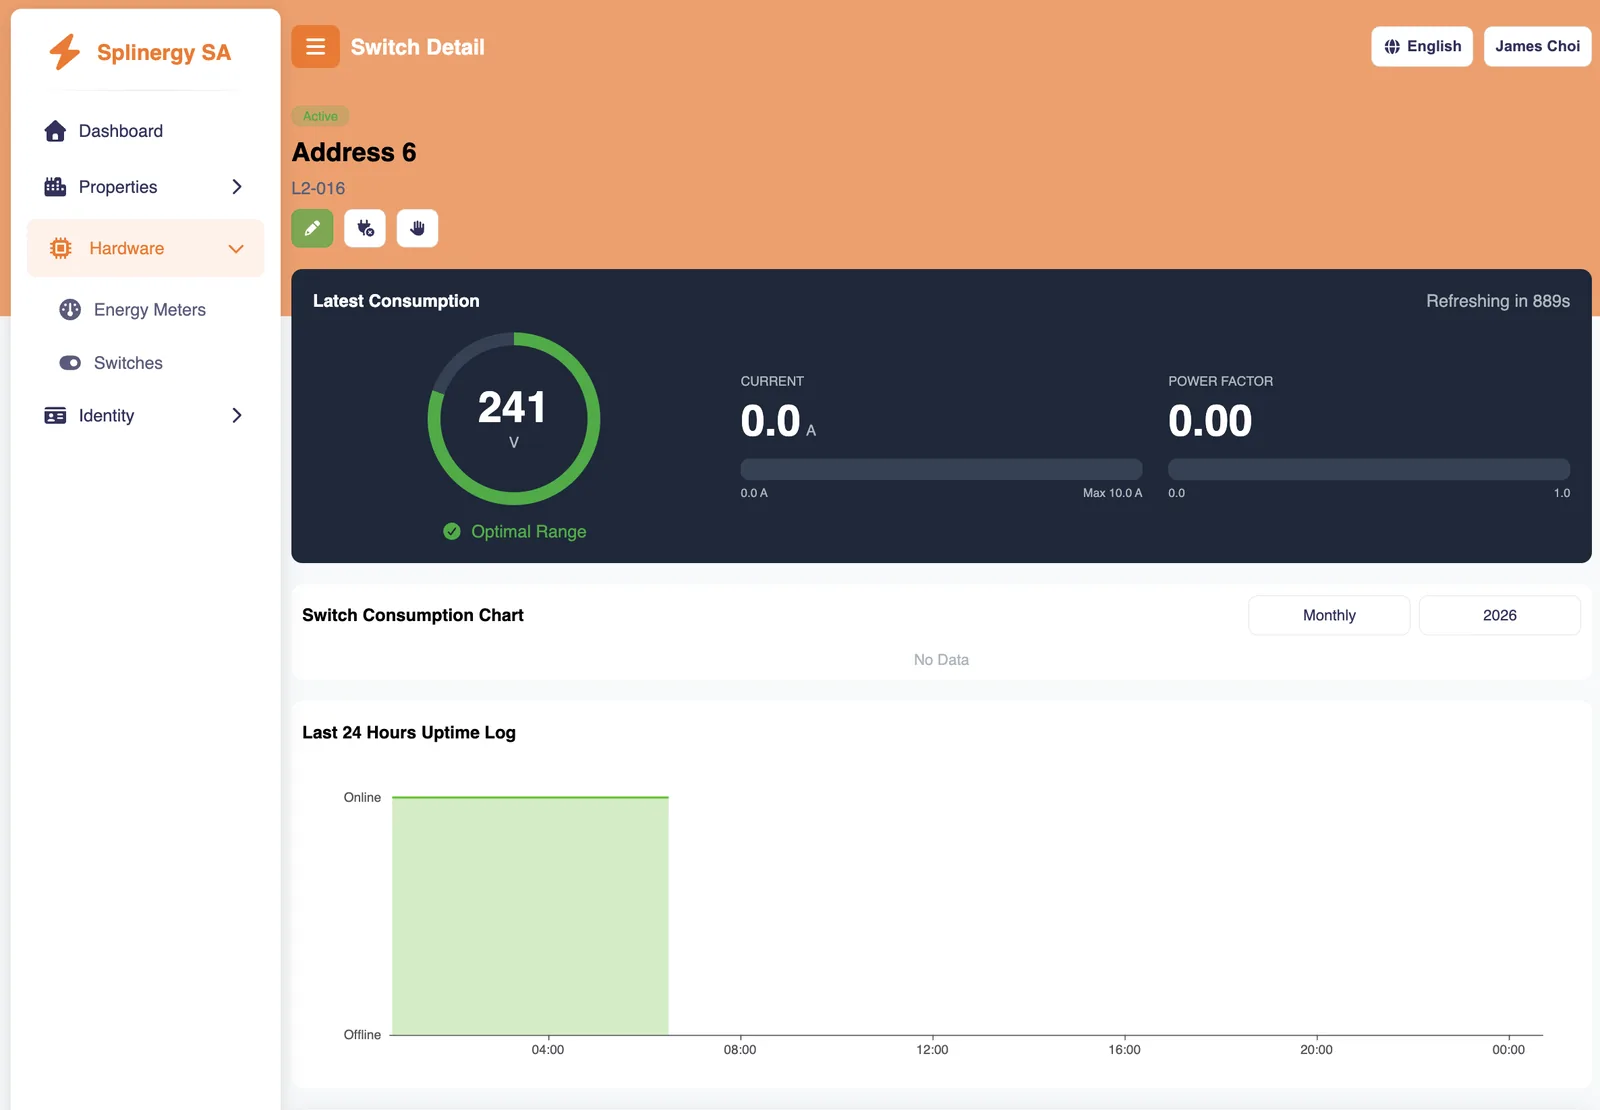Viewport: 1600px width, 1110px height.
Task: Open the hamburger menu button
Action: [x=315, y=47]
